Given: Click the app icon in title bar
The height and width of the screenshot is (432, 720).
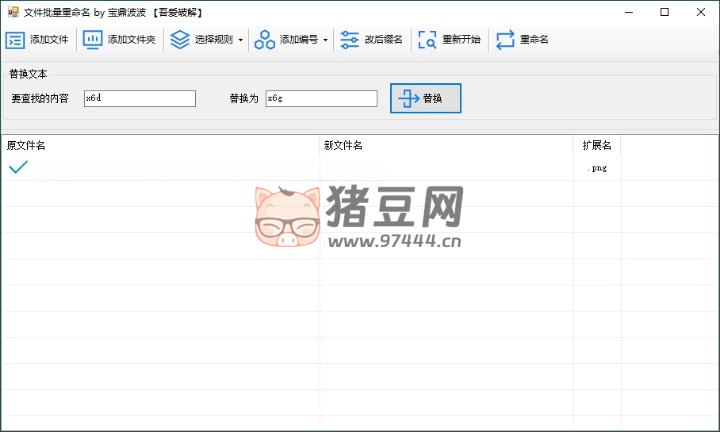Looking at the screenshot, I should coord(13,12).
